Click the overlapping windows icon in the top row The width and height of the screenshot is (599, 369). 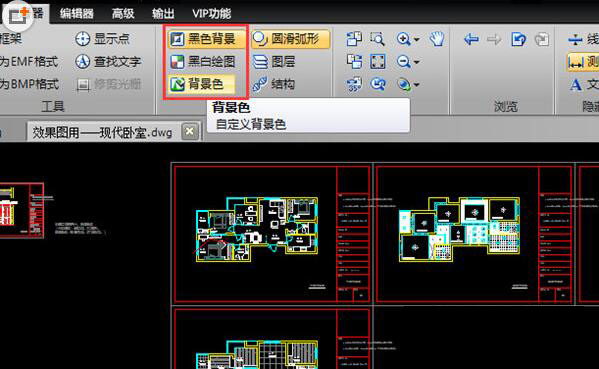point(354,39)
